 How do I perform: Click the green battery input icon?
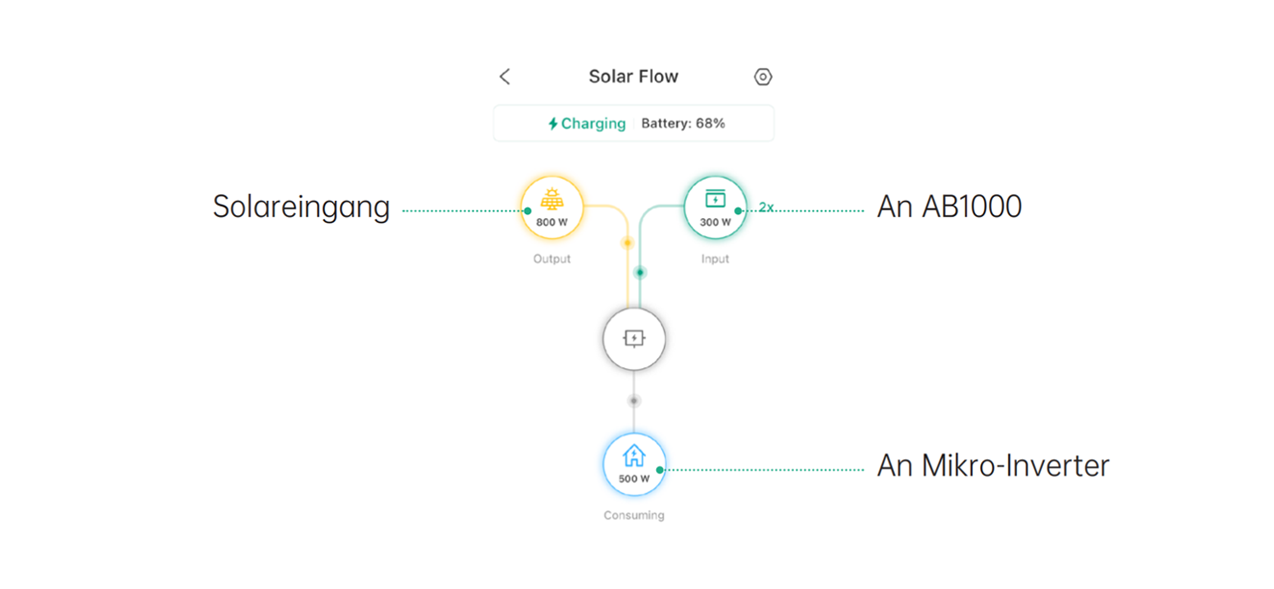pyautogui.click(x=715, y=198)
